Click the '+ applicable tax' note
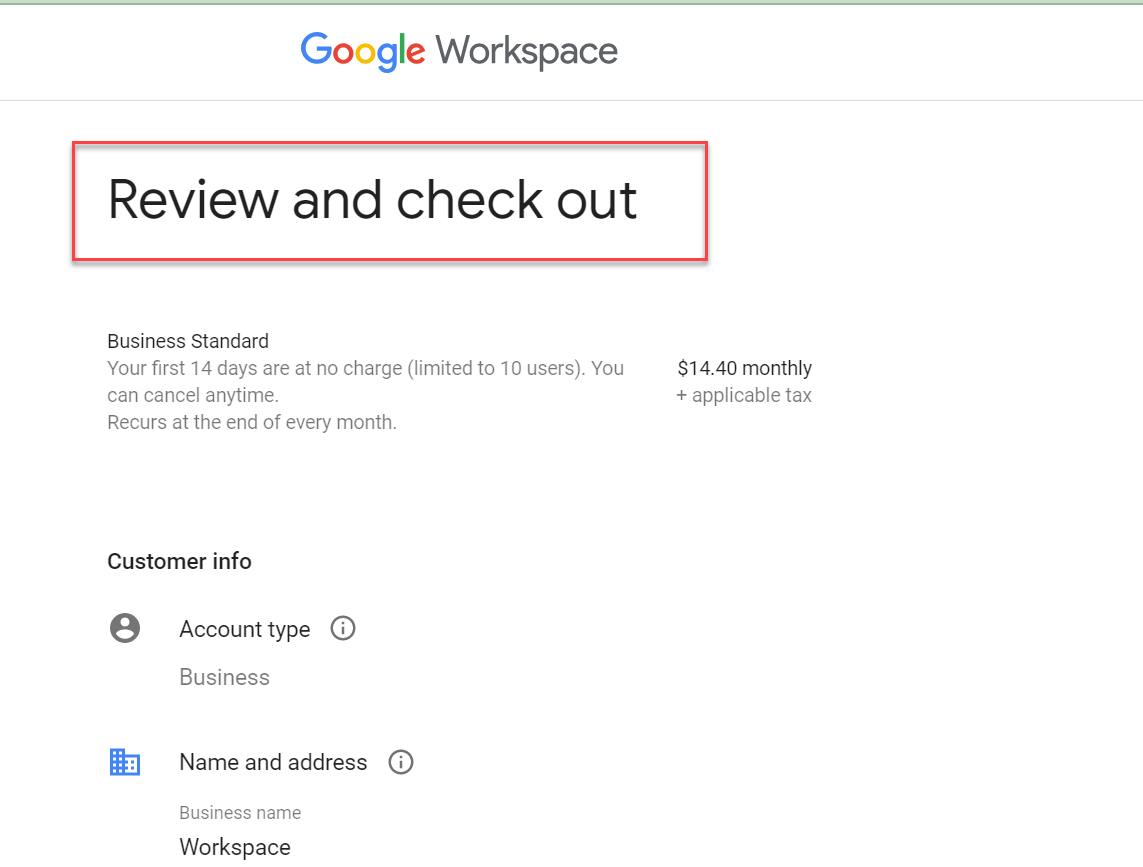Viewport: 1143px width, 867px height. coord(744,395)
